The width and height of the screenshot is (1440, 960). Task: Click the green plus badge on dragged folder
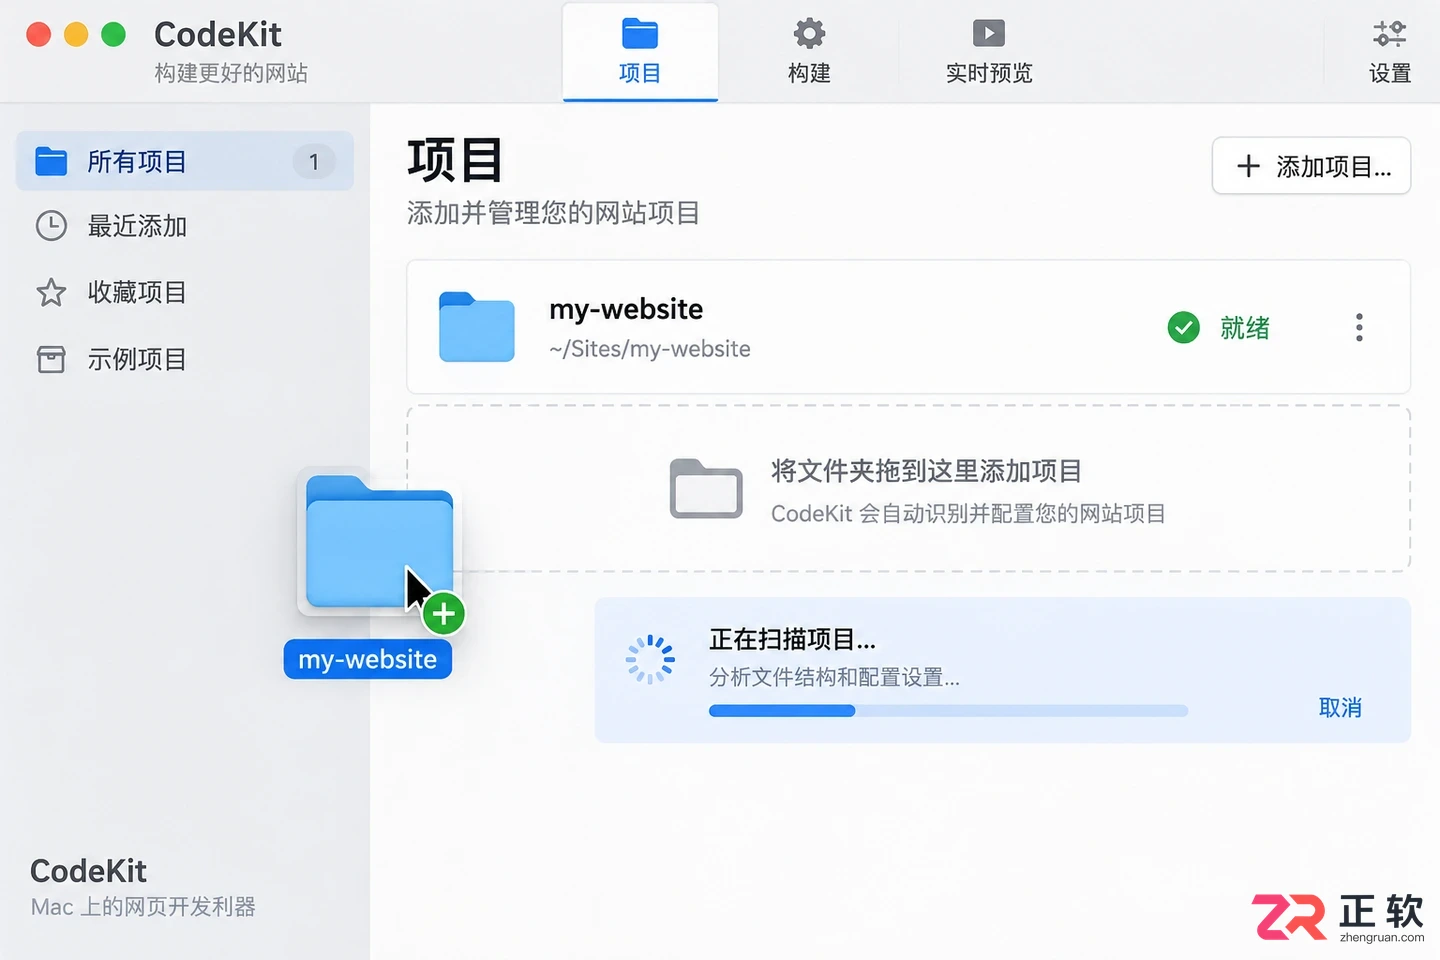(x=444, y=614)
